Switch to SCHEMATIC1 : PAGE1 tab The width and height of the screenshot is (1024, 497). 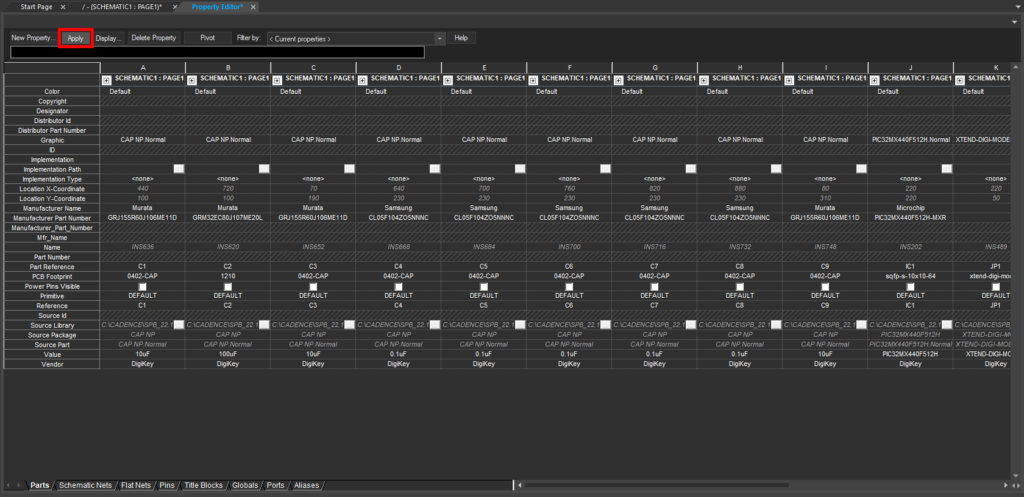click(x=121, y=7)
